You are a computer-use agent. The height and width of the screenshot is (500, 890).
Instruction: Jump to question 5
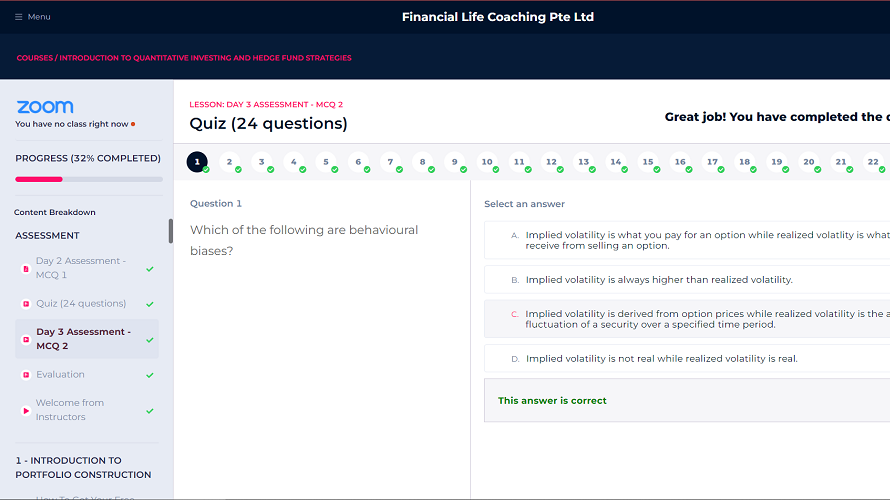(326, 162)
